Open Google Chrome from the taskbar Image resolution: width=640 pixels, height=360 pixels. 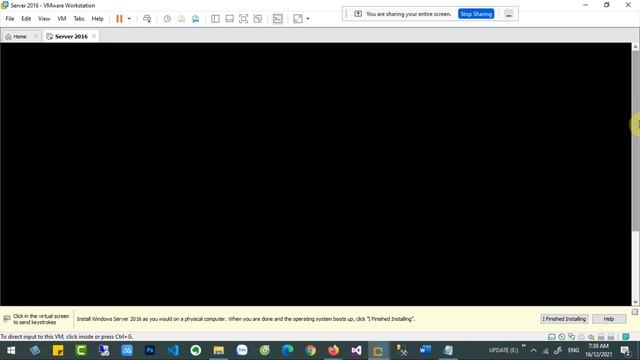tap(311, 350)
